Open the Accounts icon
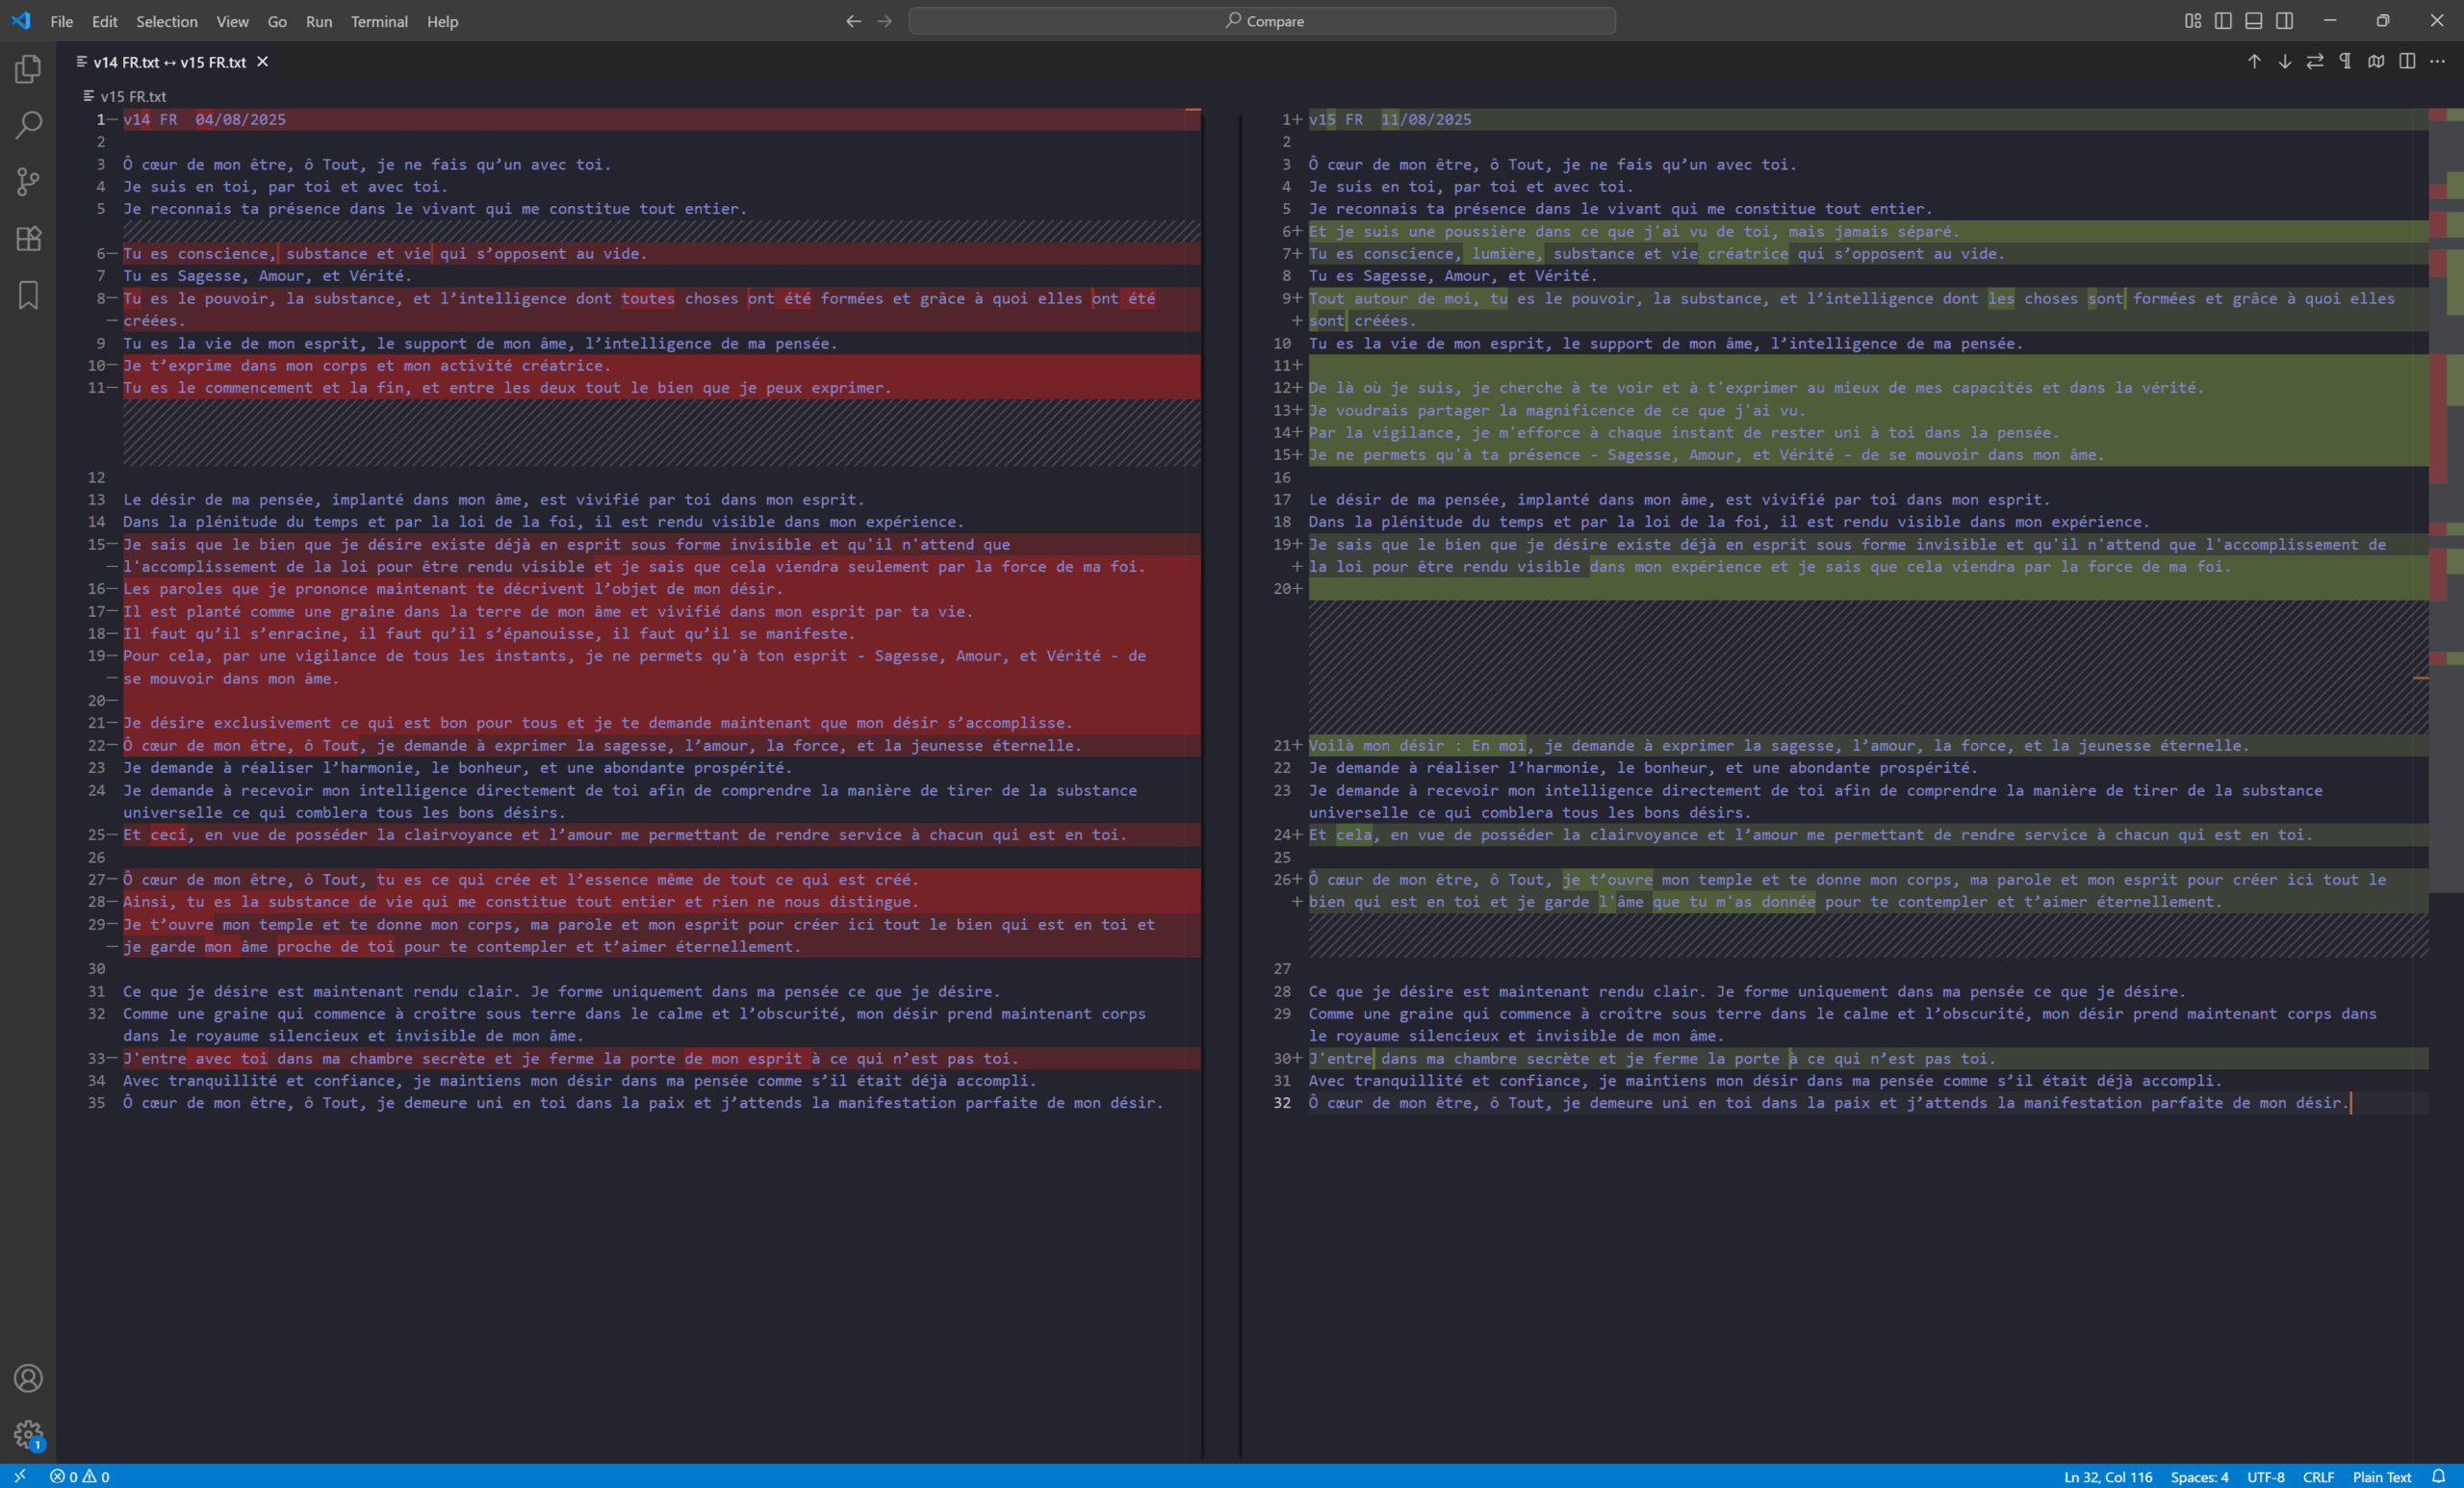This screenshot has width=2464, height=1488. click(28, 1378)
